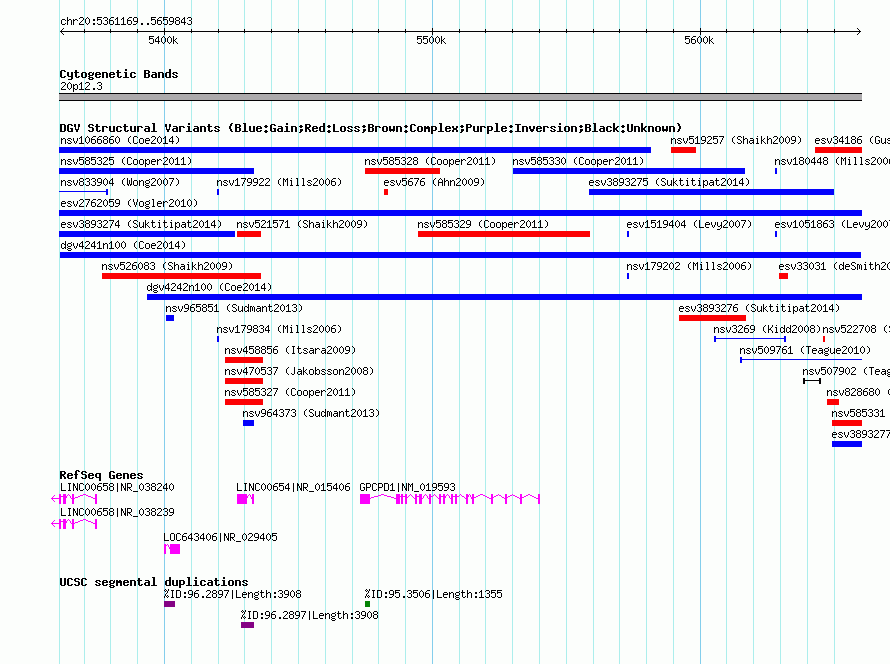Click the 5400k ruler tick label
Image resolution: width=890 pixels, height=664 pixels.
point(163,40)
